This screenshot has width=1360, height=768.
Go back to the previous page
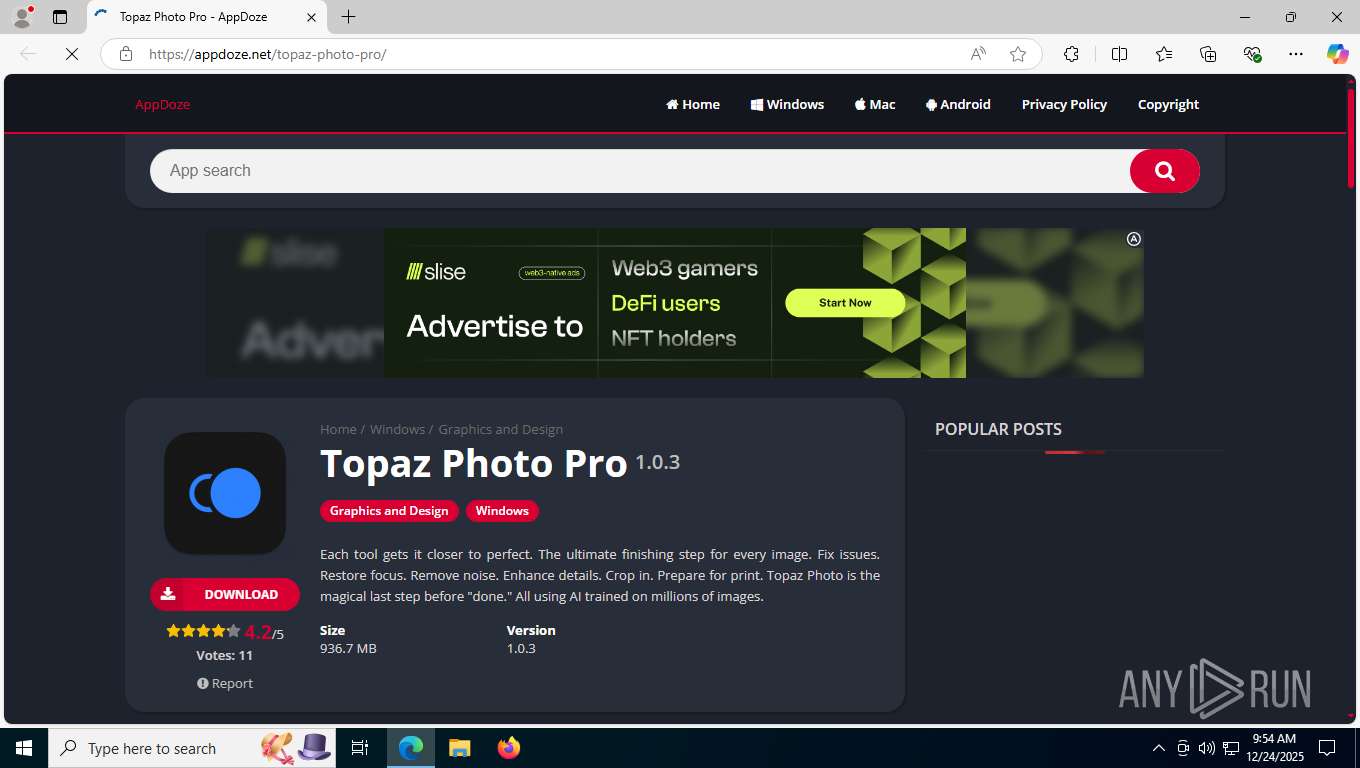(x=28, y=54)
